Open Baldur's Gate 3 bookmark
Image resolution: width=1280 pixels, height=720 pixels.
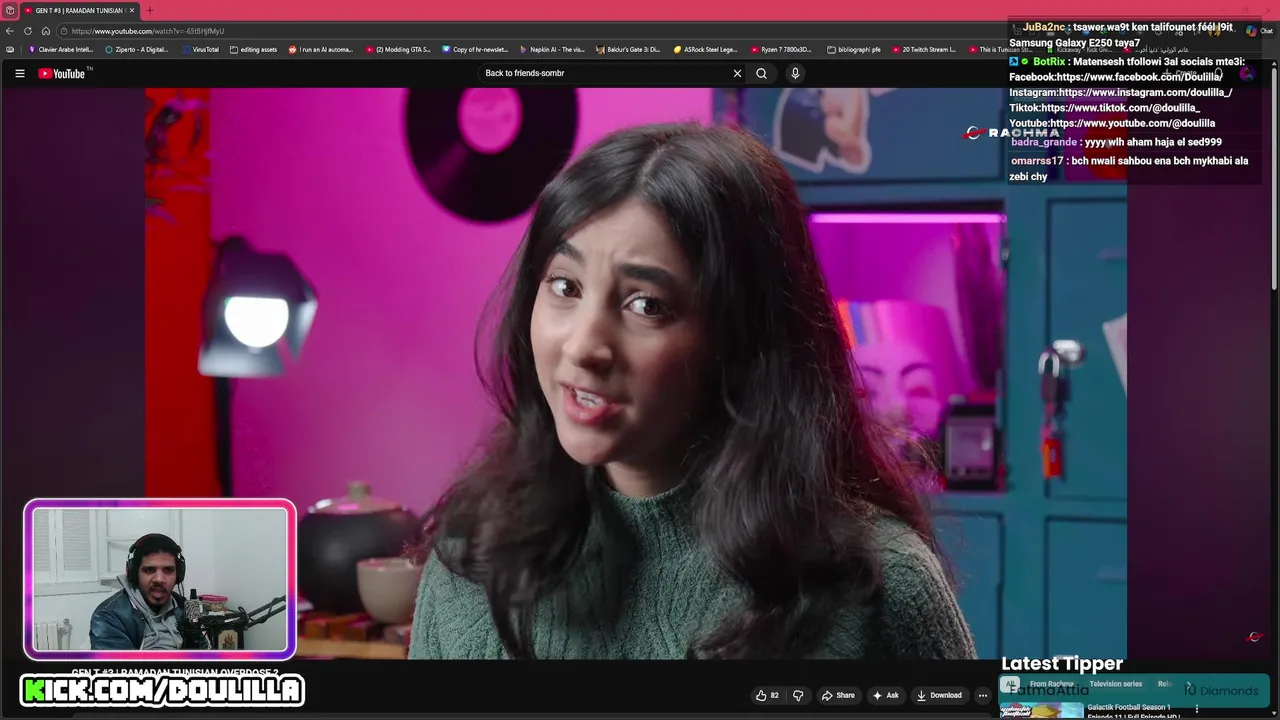(x=628, y=49)
